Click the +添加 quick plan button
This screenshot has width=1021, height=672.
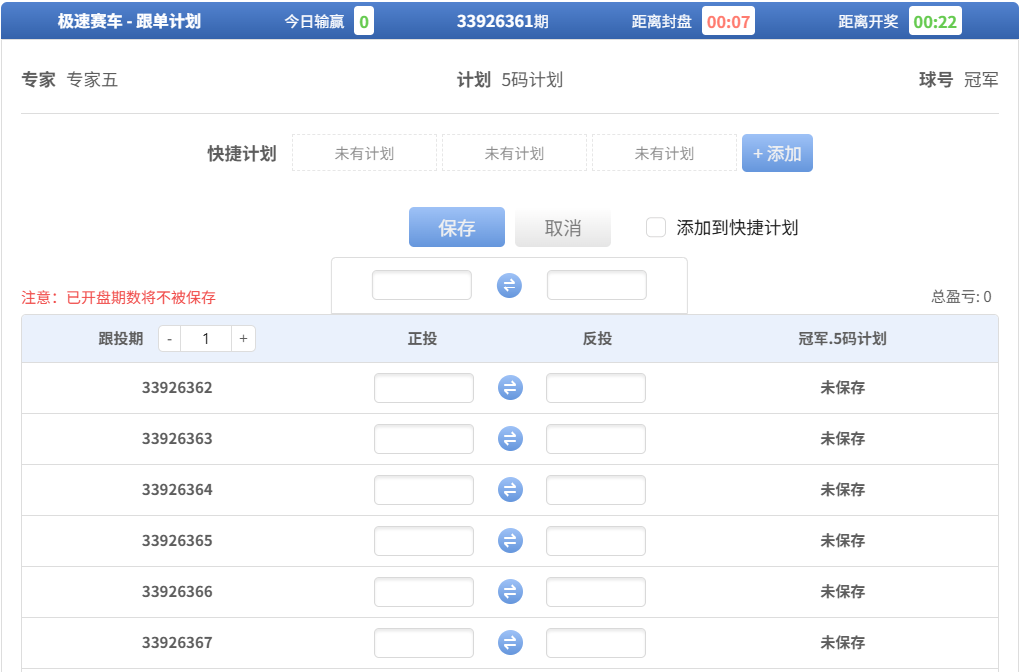[x=777, y=152]
